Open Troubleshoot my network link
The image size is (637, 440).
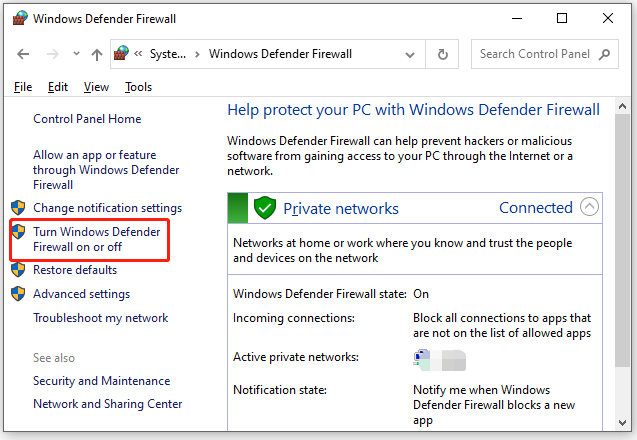click(101, 318)
